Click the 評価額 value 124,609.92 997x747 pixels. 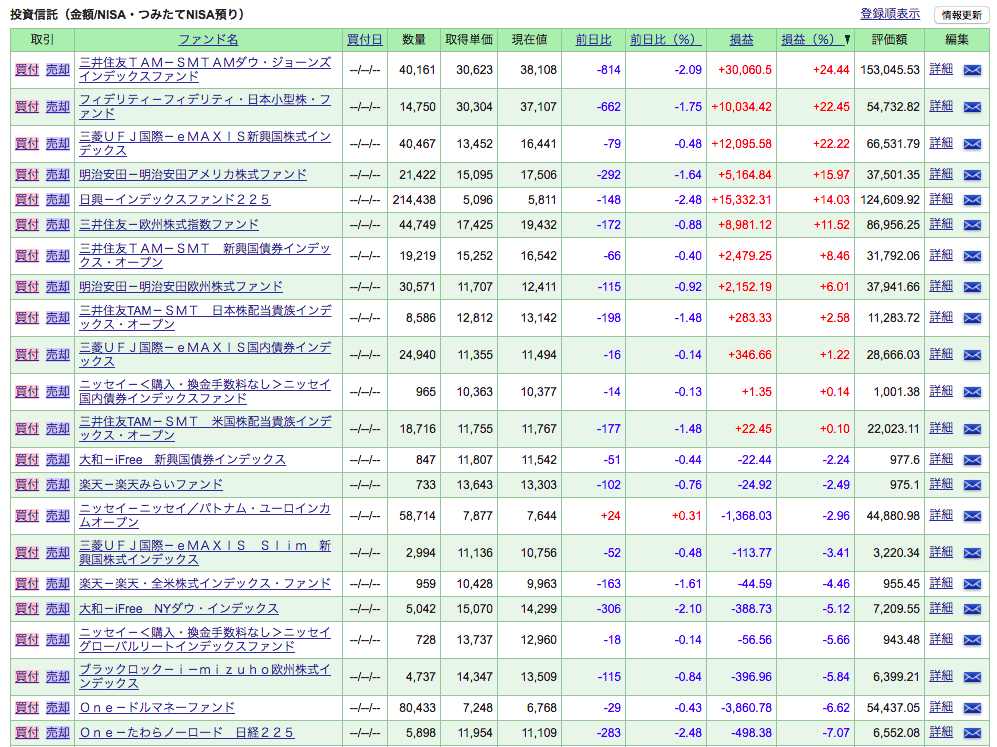[890, 200]
